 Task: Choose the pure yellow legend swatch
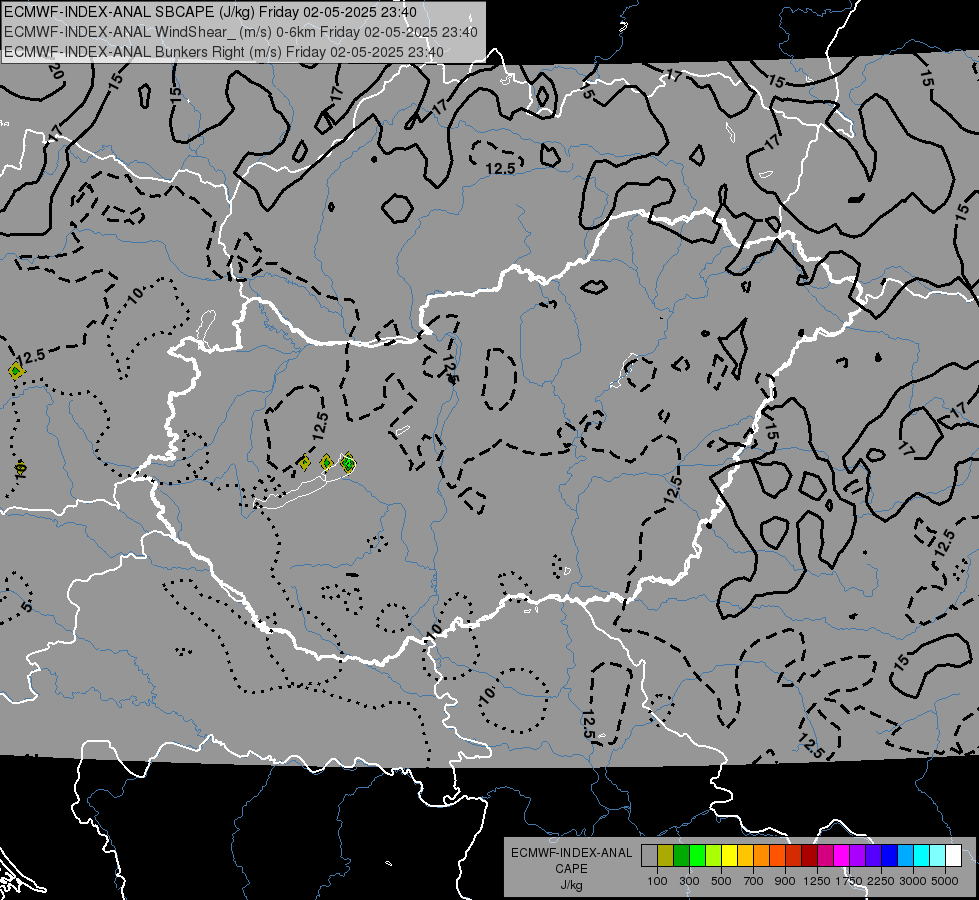click(x=730, y=856)
